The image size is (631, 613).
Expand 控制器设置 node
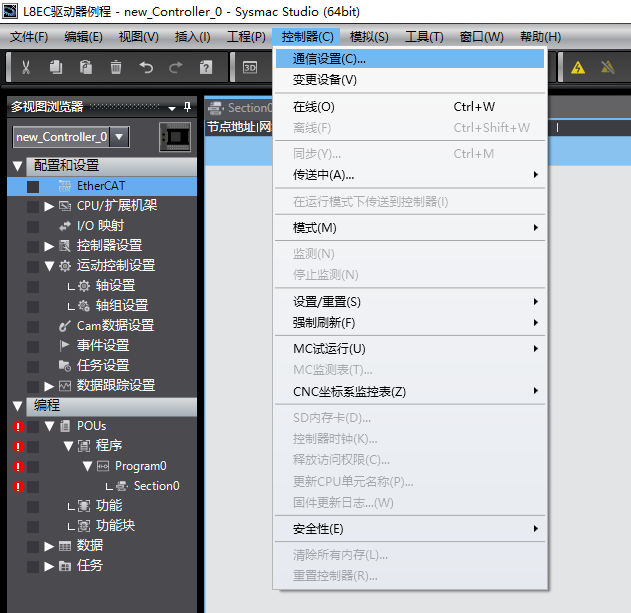pyautogui.click(x=49, y=246)
